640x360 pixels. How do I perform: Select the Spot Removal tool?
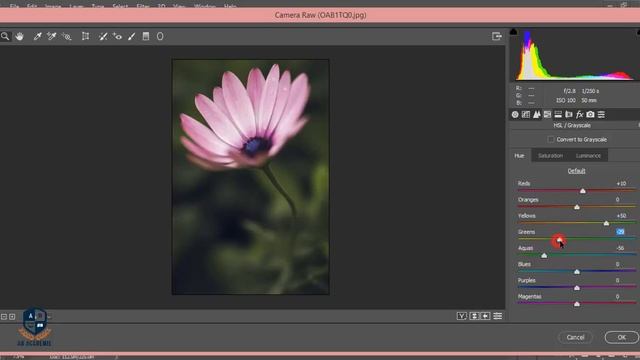click(103, 36)
